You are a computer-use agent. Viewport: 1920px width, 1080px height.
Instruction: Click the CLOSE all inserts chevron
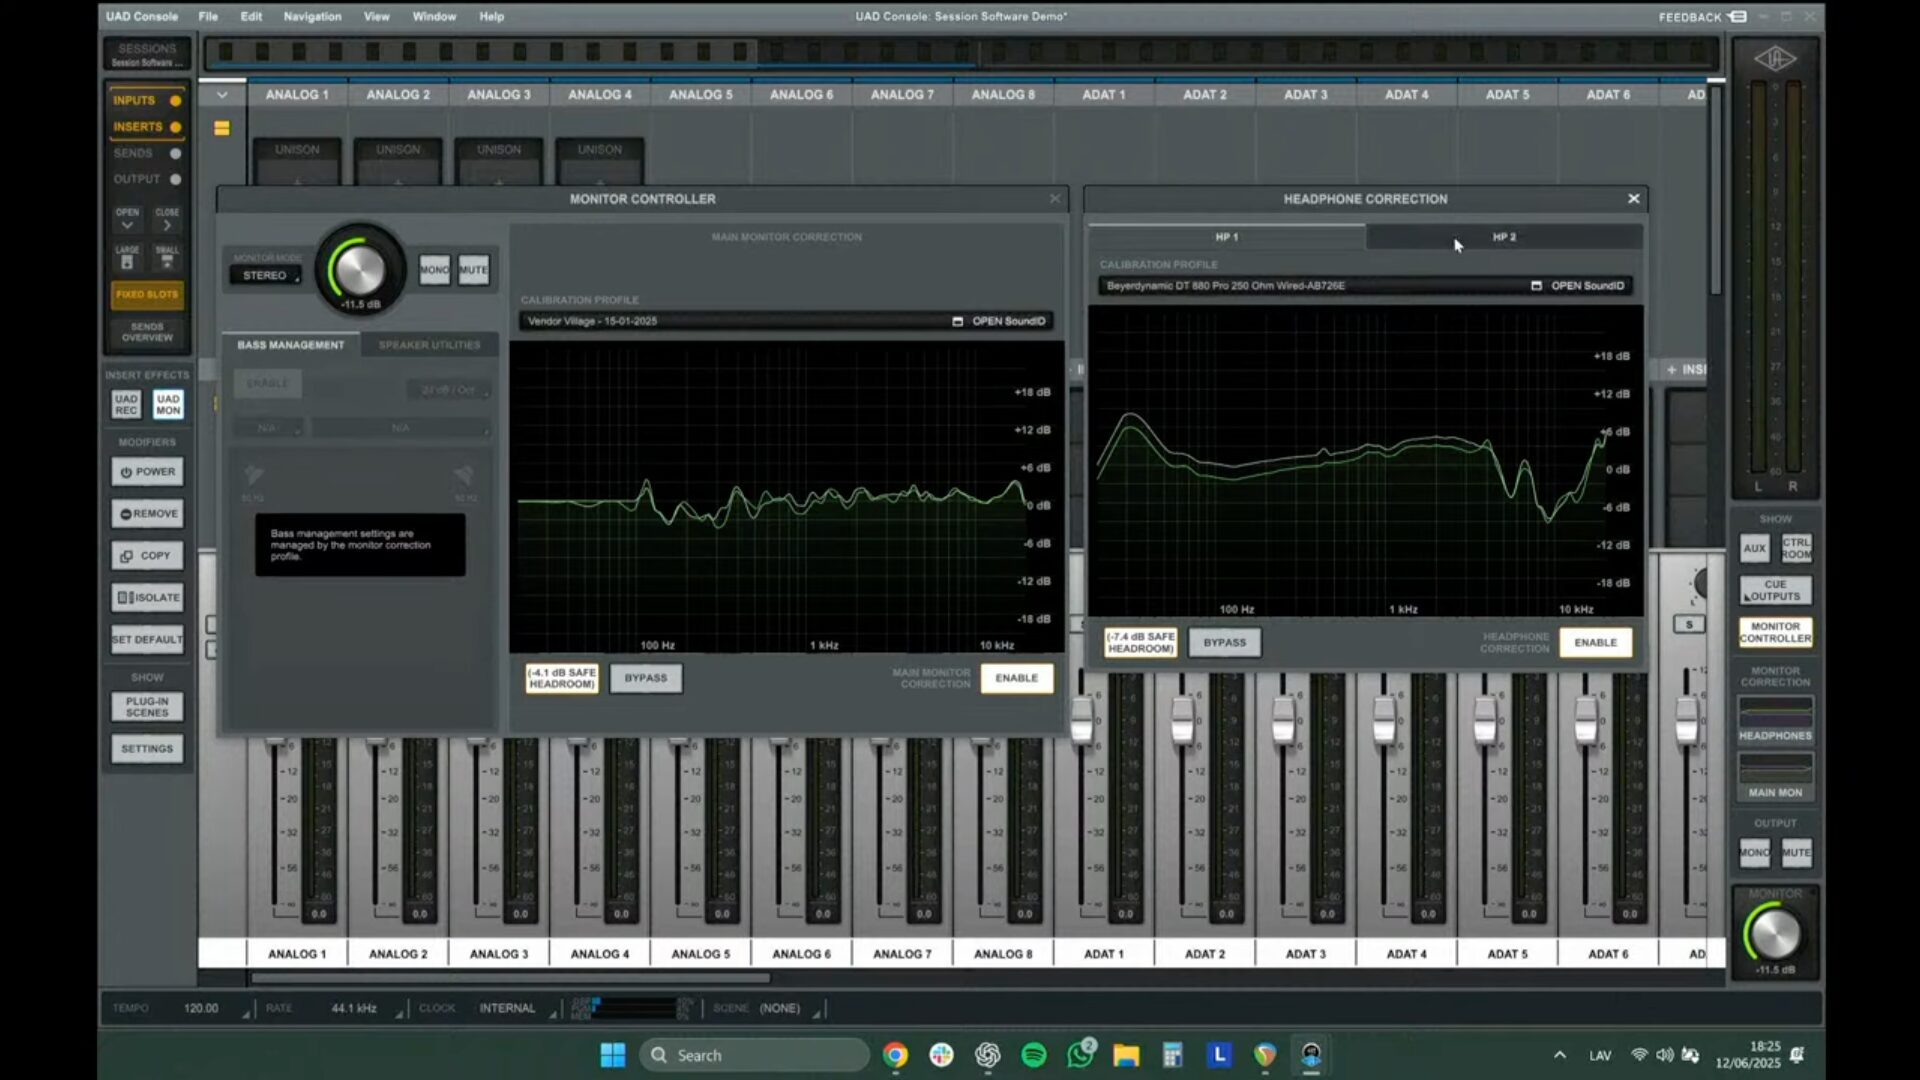click(167, 226)
